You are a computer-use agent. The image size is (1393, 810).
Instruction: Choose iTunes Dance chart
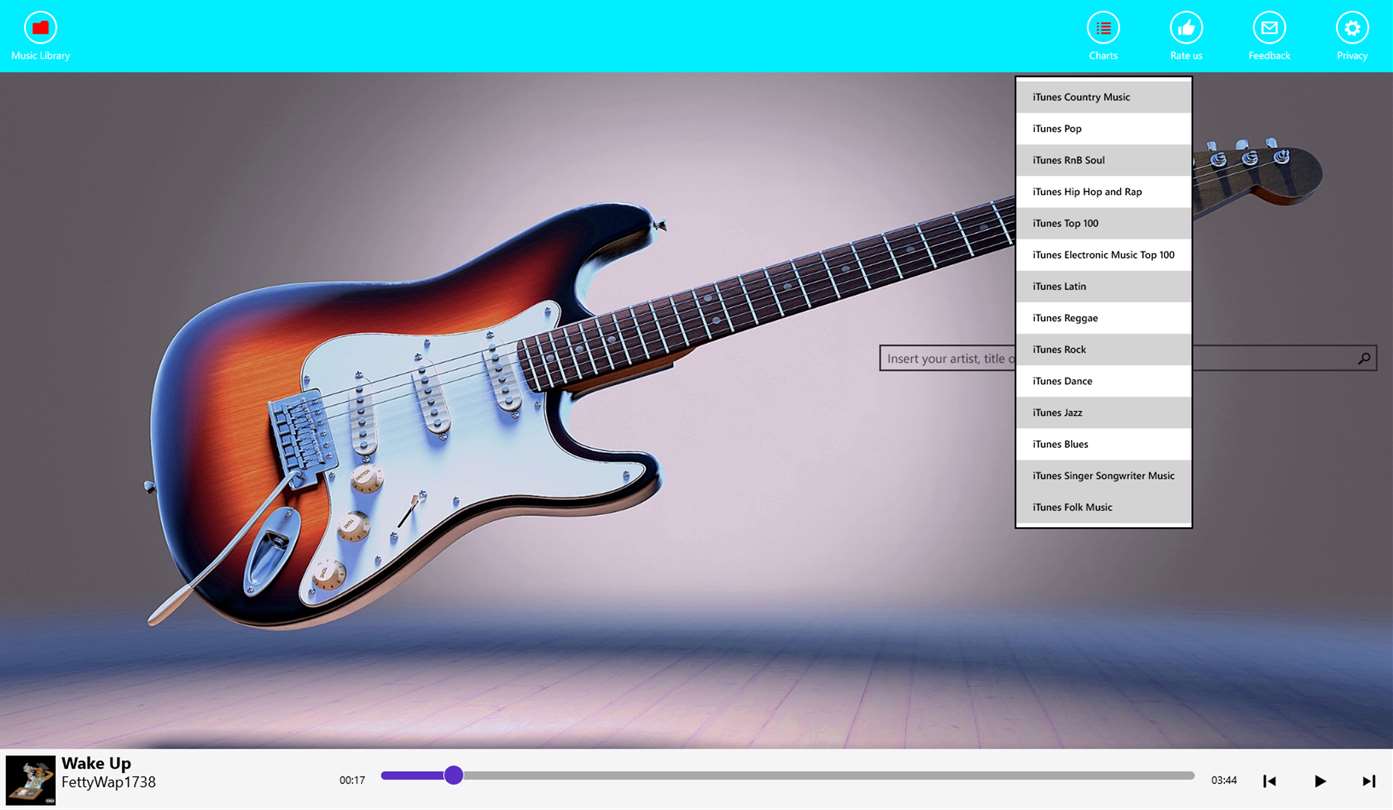1104,381
